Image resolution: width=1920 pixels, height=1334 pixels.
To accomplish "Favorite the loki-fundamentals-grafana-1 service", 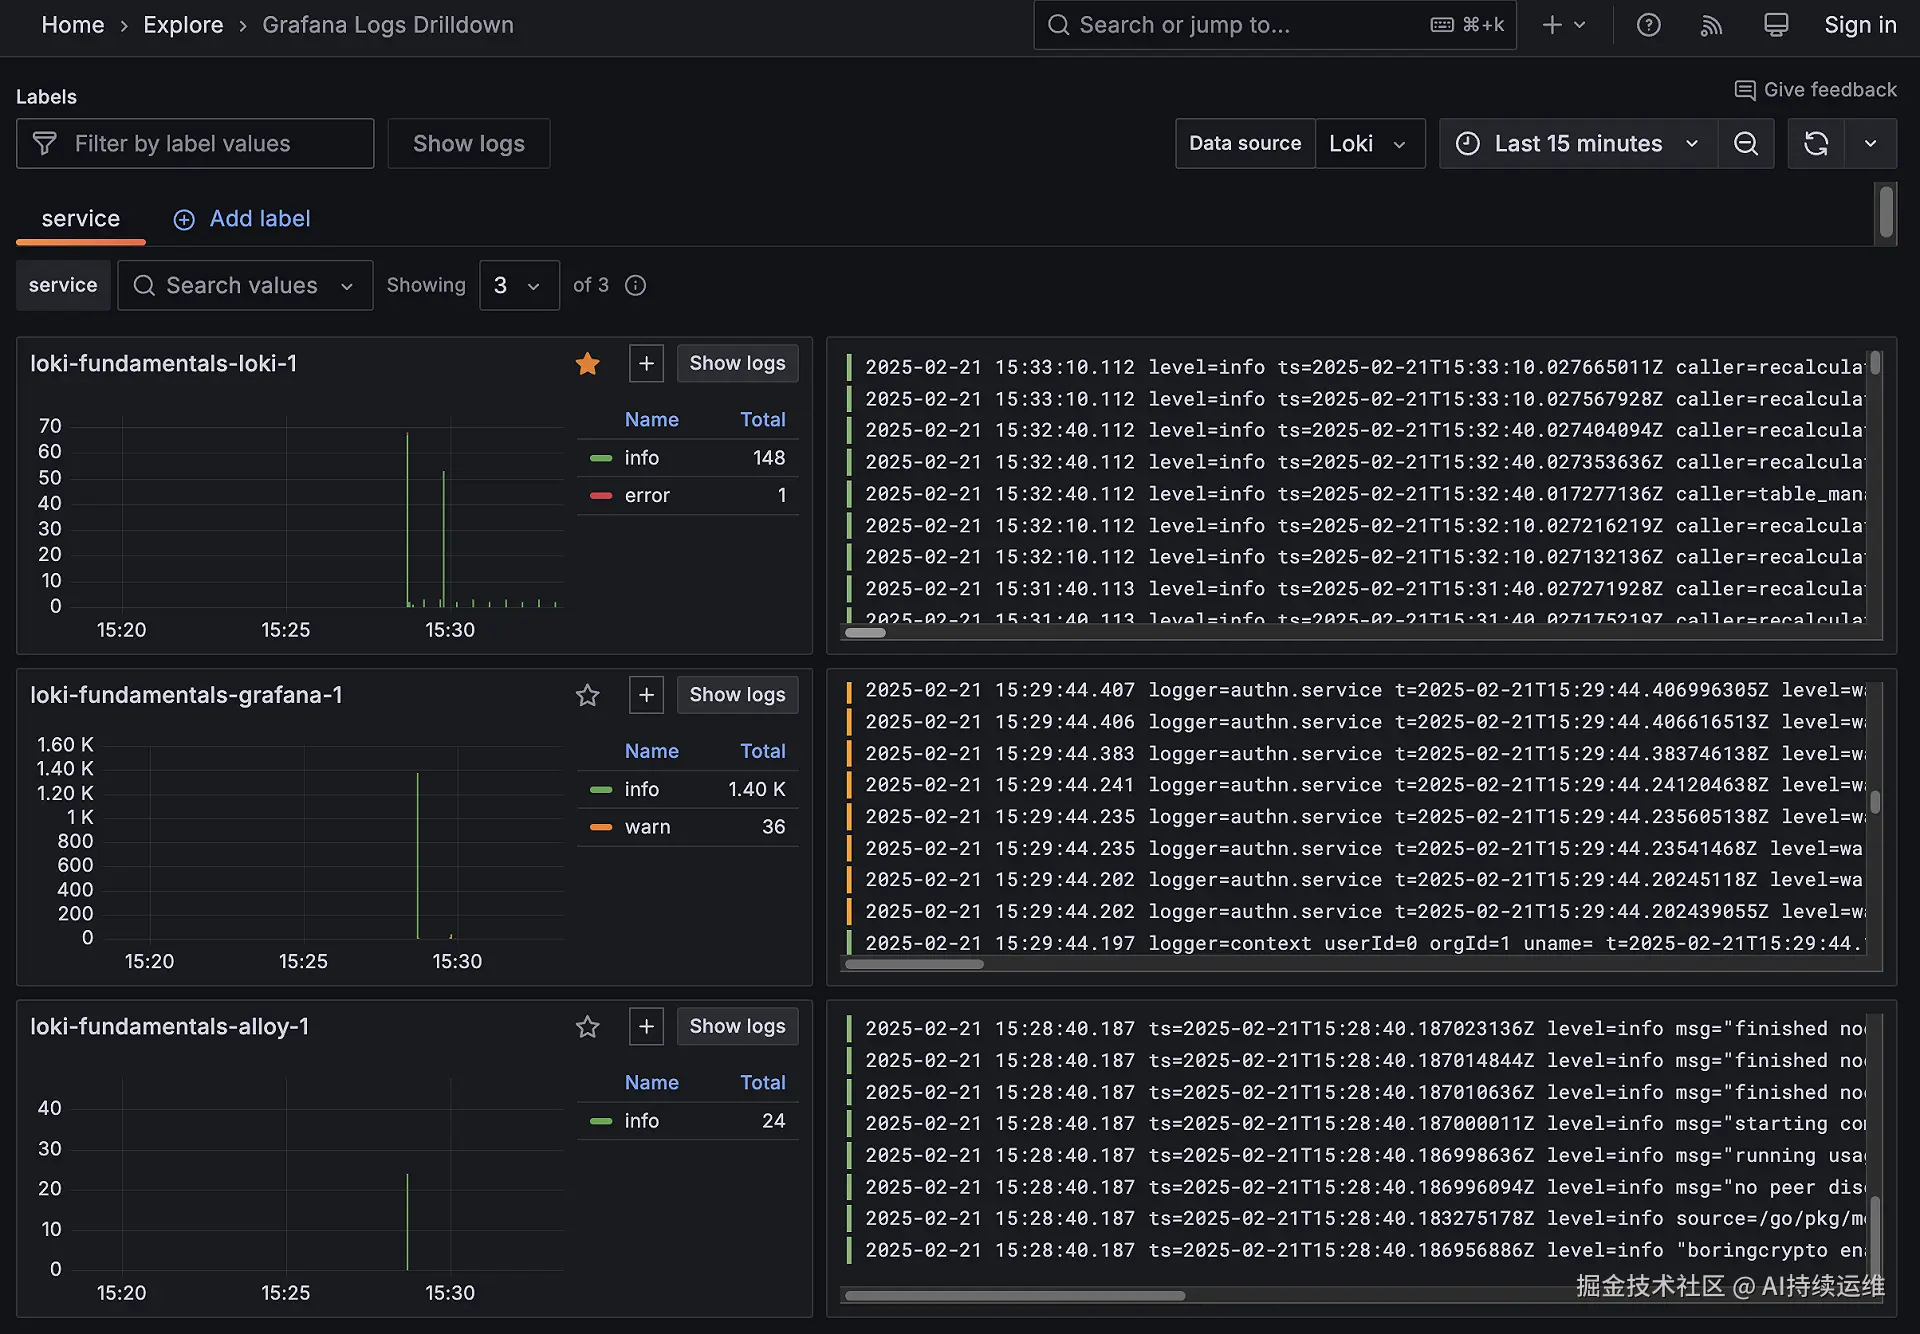I will click(x=587, y=695).
